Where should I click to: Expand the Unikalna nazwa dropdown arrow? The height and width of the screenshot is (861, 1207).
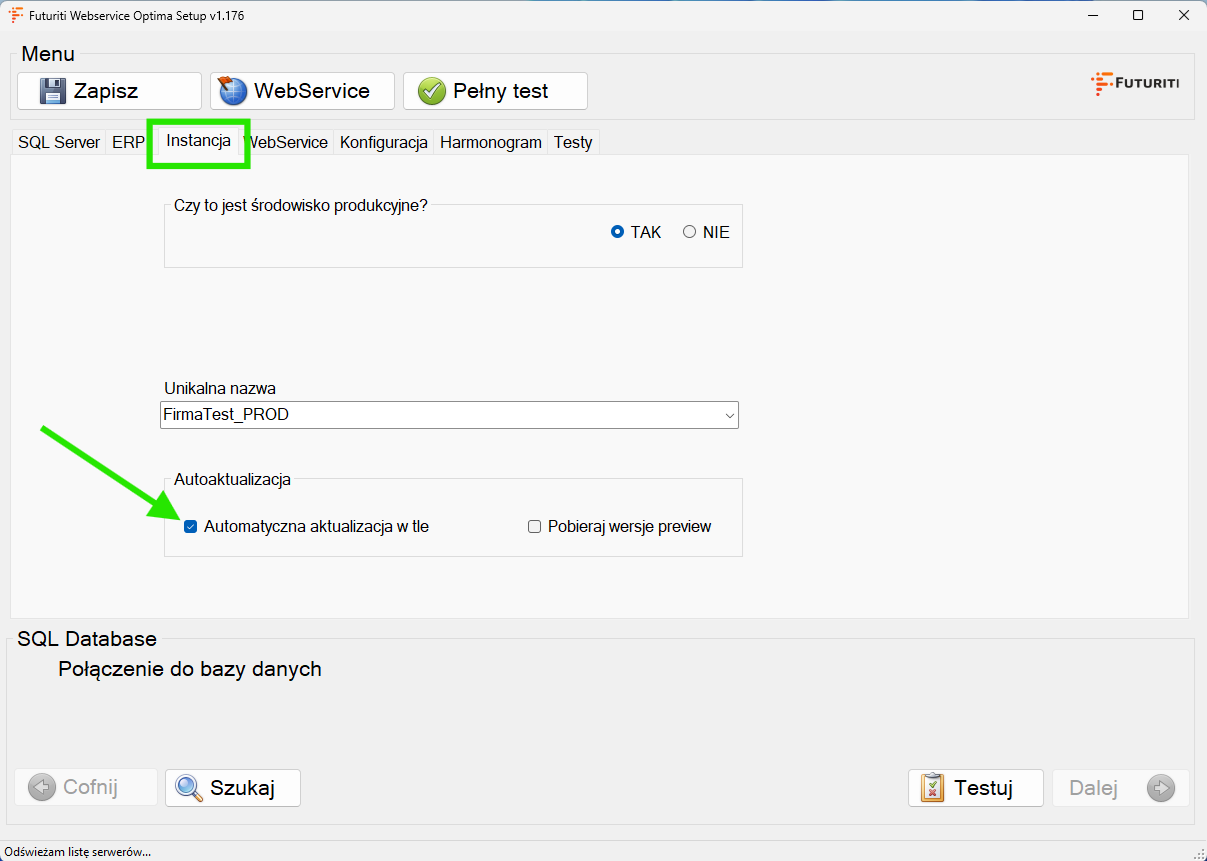tap(729, 415)
